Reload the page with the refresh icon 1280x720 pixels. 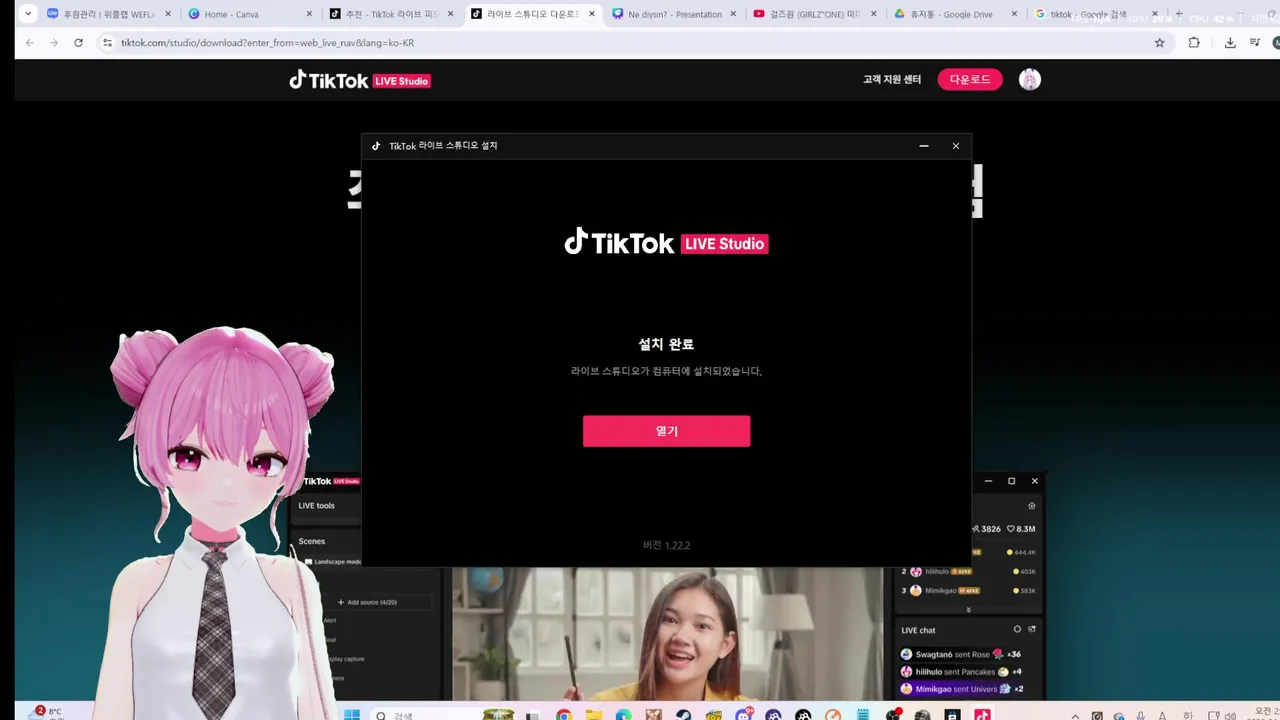point(78,43)
